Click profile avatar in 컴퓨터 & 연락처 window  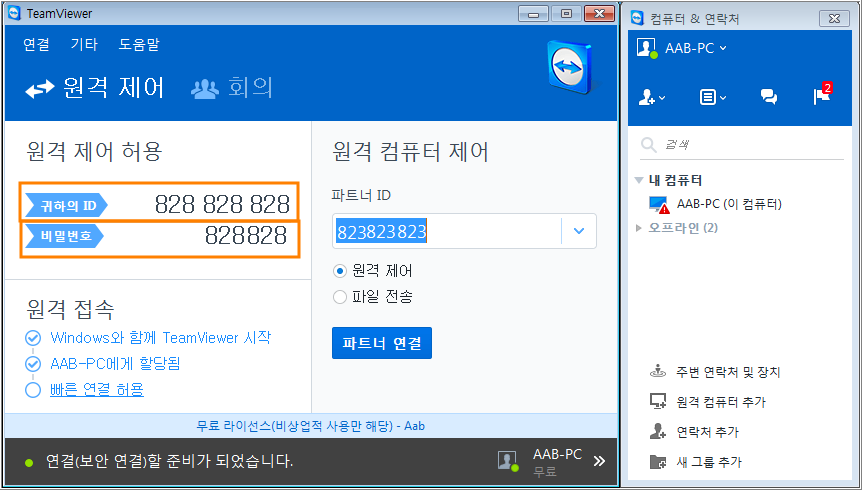(x=646, y=48)
